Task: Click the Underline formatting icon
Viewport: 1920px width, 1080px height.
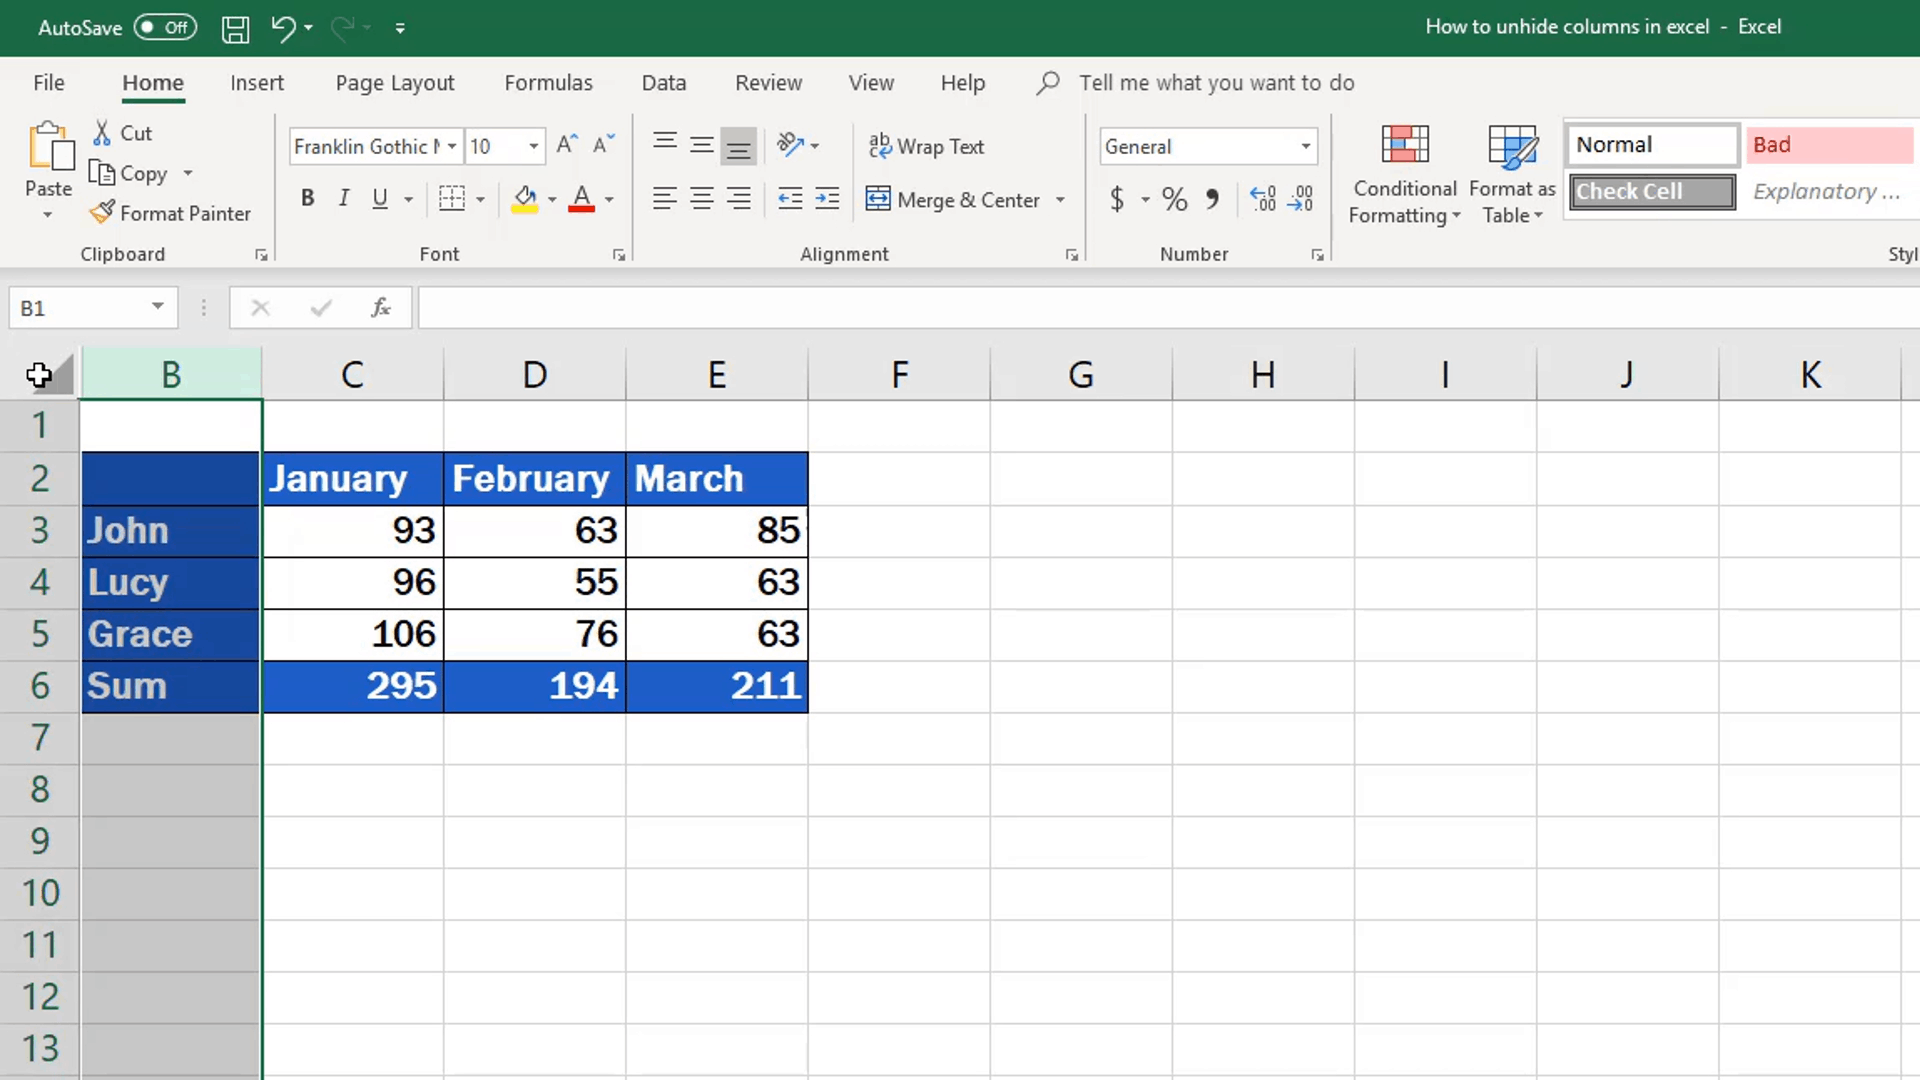Action: pyautogui.click(x=380, y=200)
